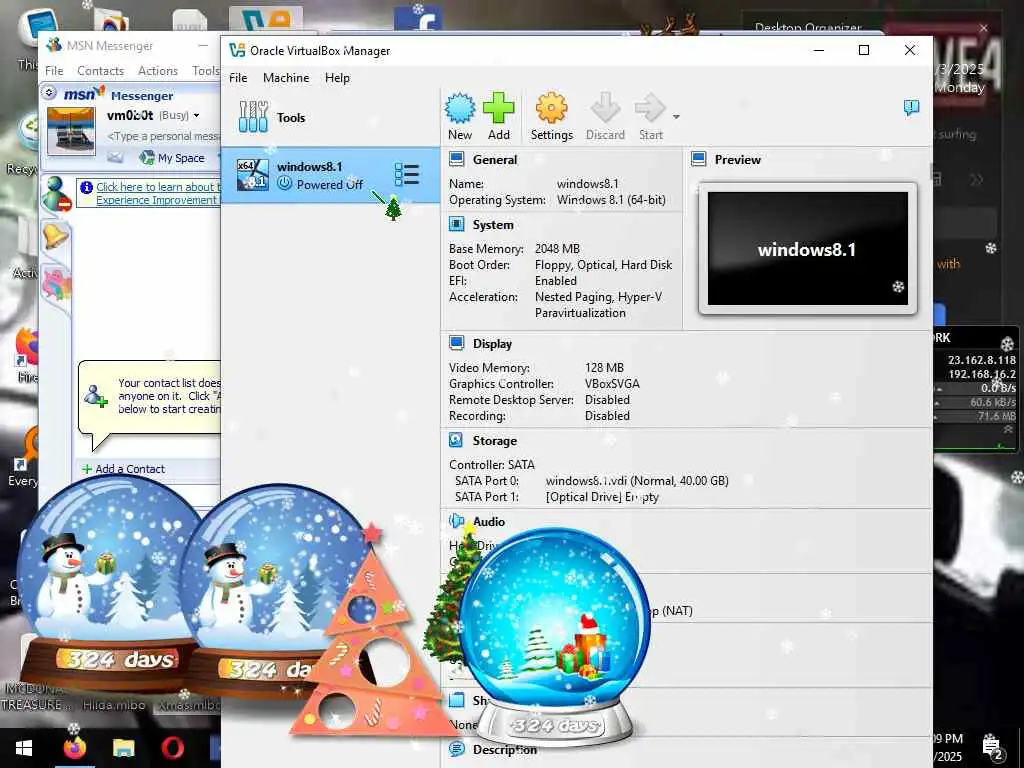Open Firefox from the taskbar
Image resolution: width=1024 pixels, height=768 pixels.
74,748
